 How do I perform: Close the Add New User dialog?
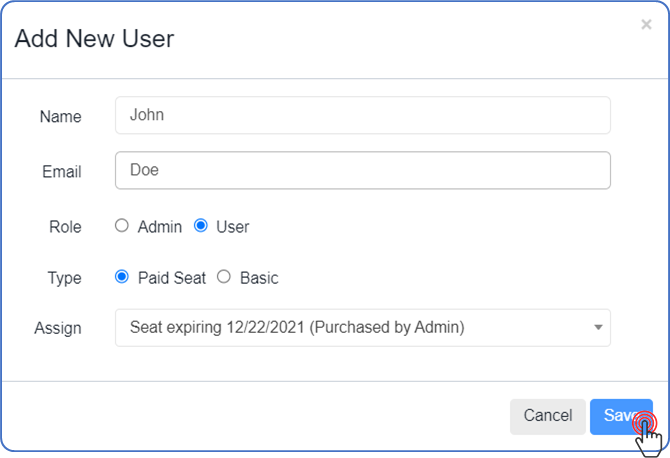click(x=646, y=25)
